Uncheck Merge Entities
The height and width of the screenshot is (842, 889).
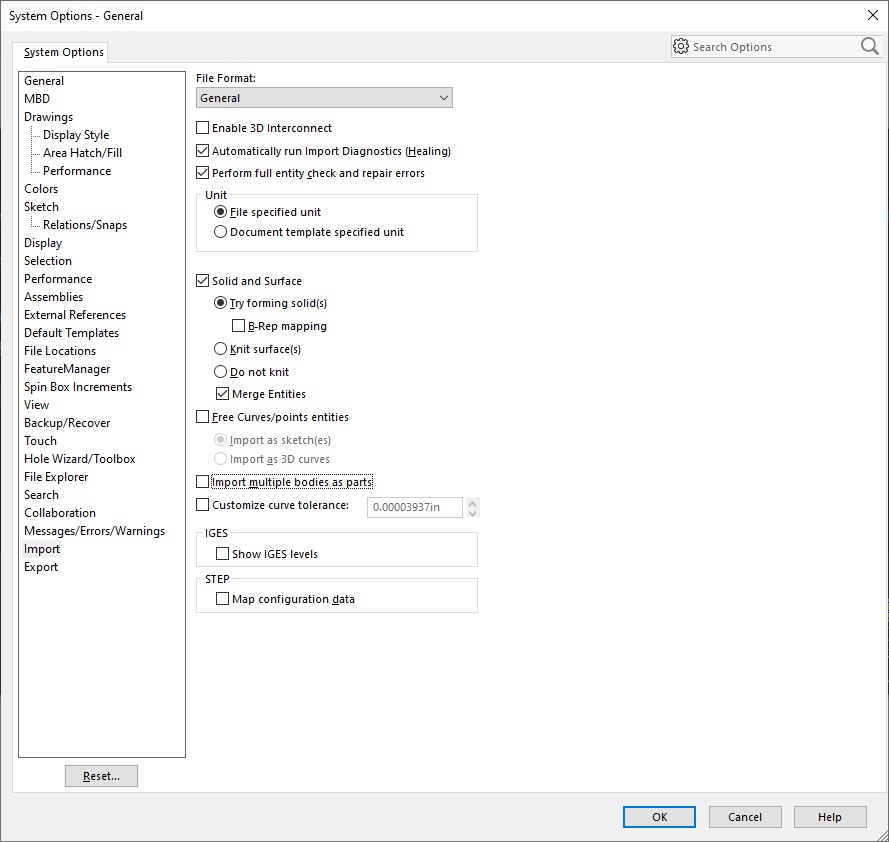pos(223,394)
